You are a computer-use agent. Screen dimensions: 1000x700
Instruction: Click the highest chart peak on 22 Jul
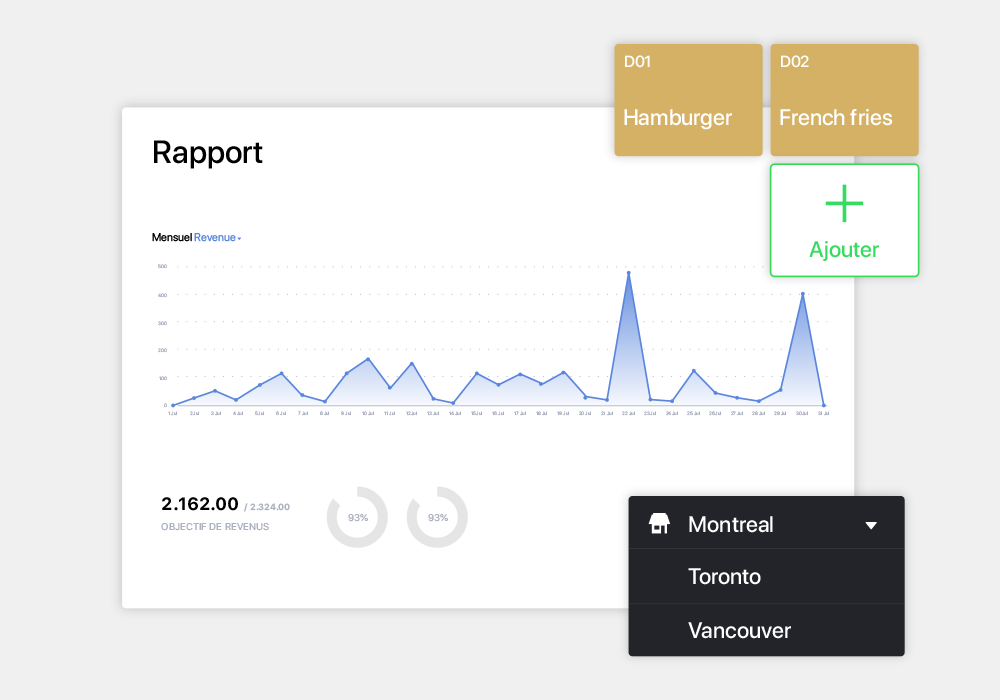pos(628,272)
